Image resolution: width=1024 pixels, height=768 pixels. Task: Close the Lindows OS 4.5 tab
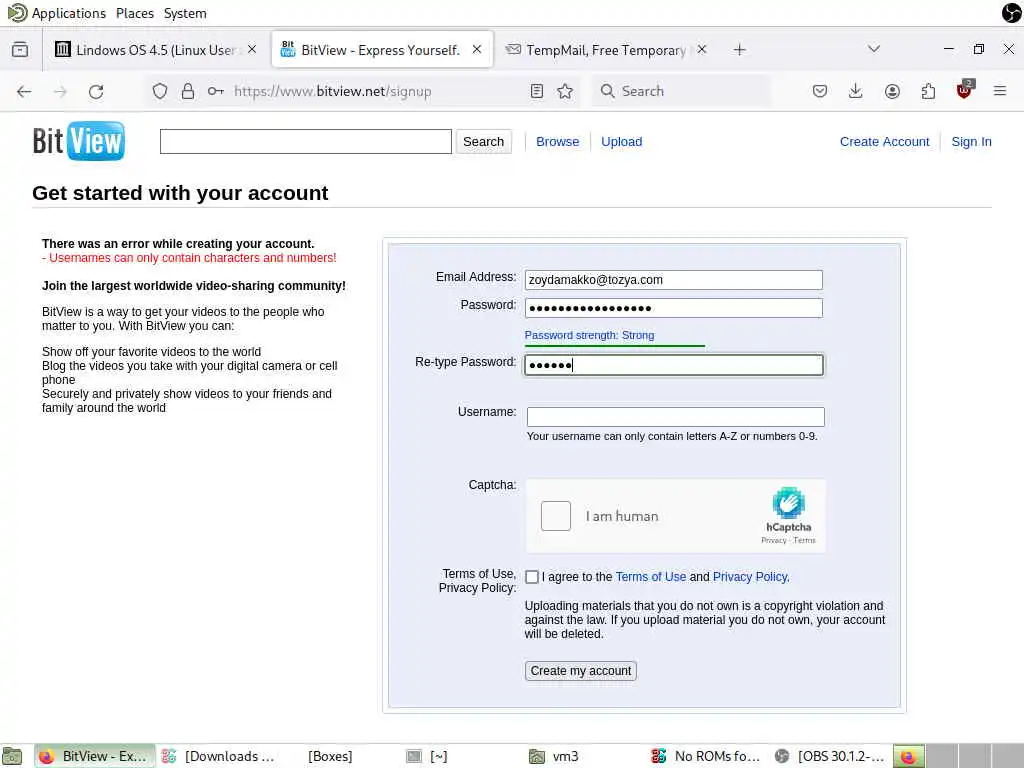tap(252, 50)
